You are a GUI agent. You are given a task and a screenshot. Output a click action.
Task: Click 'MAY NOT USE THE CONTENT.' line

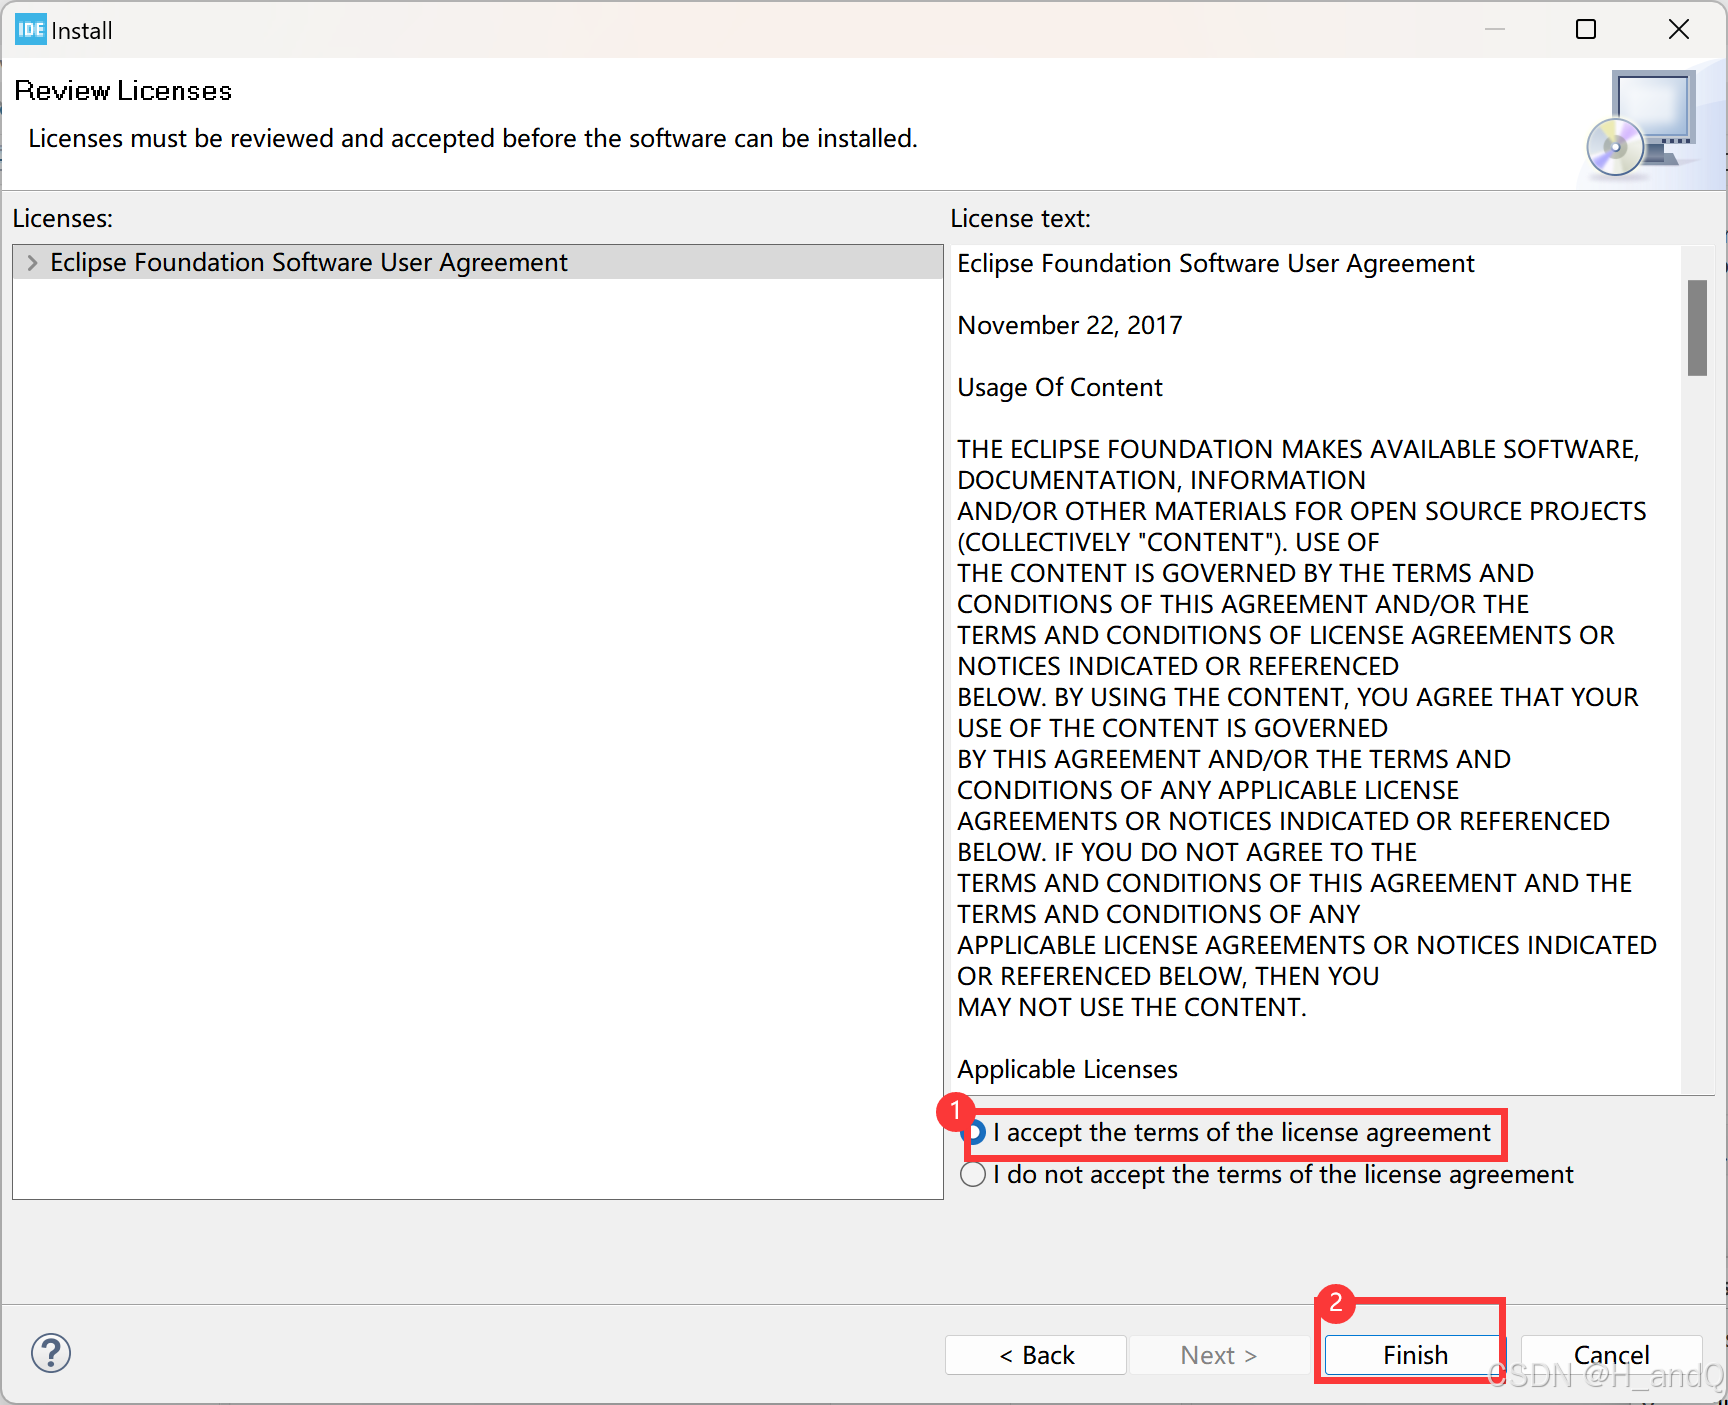pyautogui.click(x=1132, y=1007)
